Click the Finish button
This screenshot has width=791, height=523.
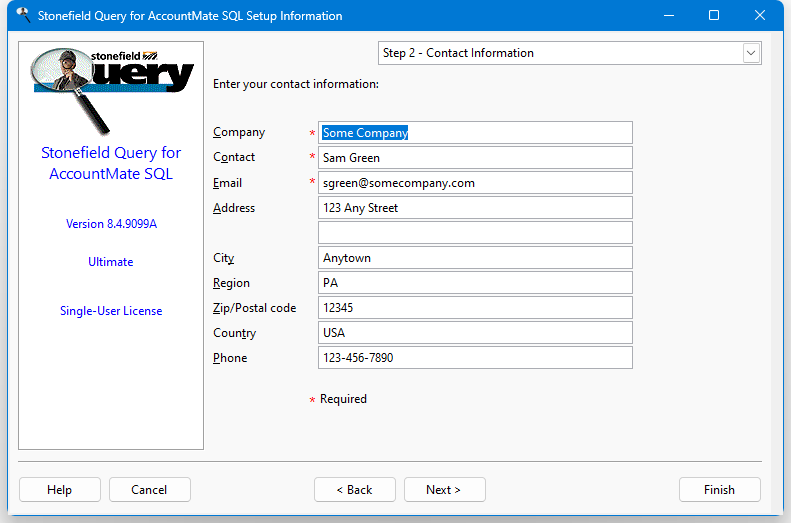point(719,490)
